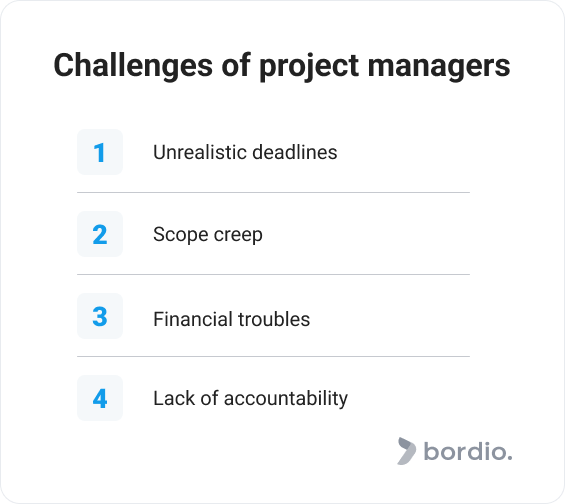Click the number 1 badge
The width and height of the screenshot is (565, 504).
click(100, 152)
